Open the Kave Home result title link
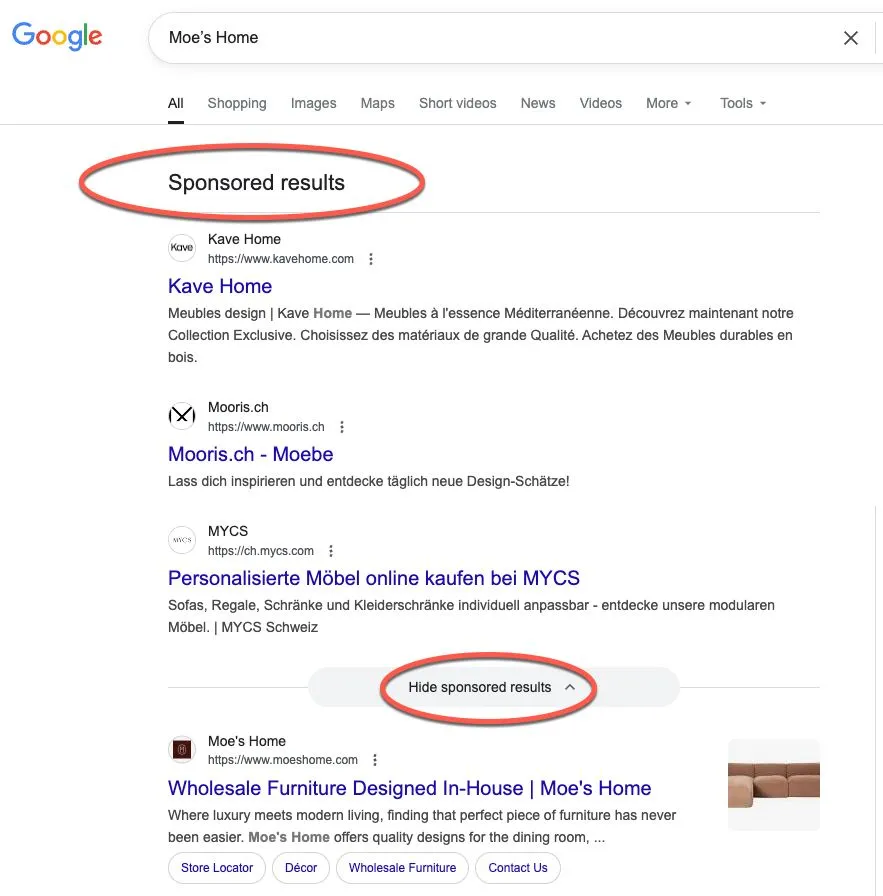This screenshot has width=883, height=896. coord(220,286)
